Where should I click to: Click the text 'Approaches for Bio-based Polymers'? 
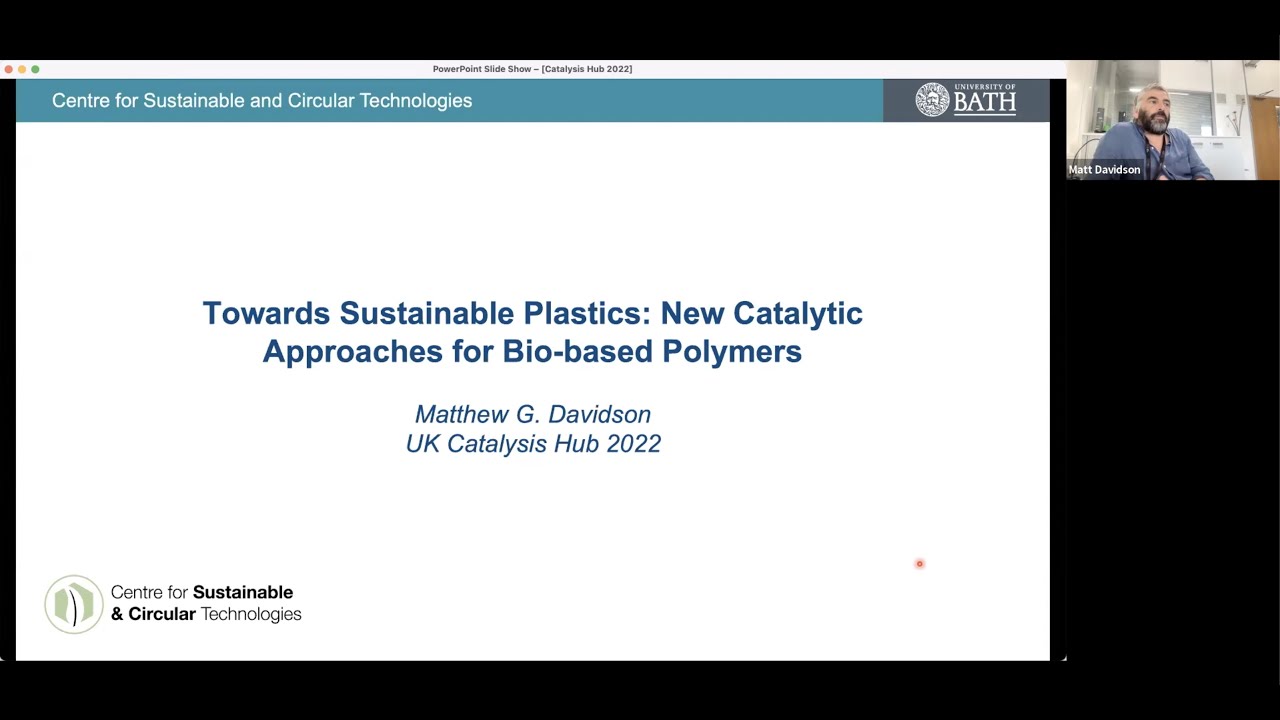(x=532, y=351)
